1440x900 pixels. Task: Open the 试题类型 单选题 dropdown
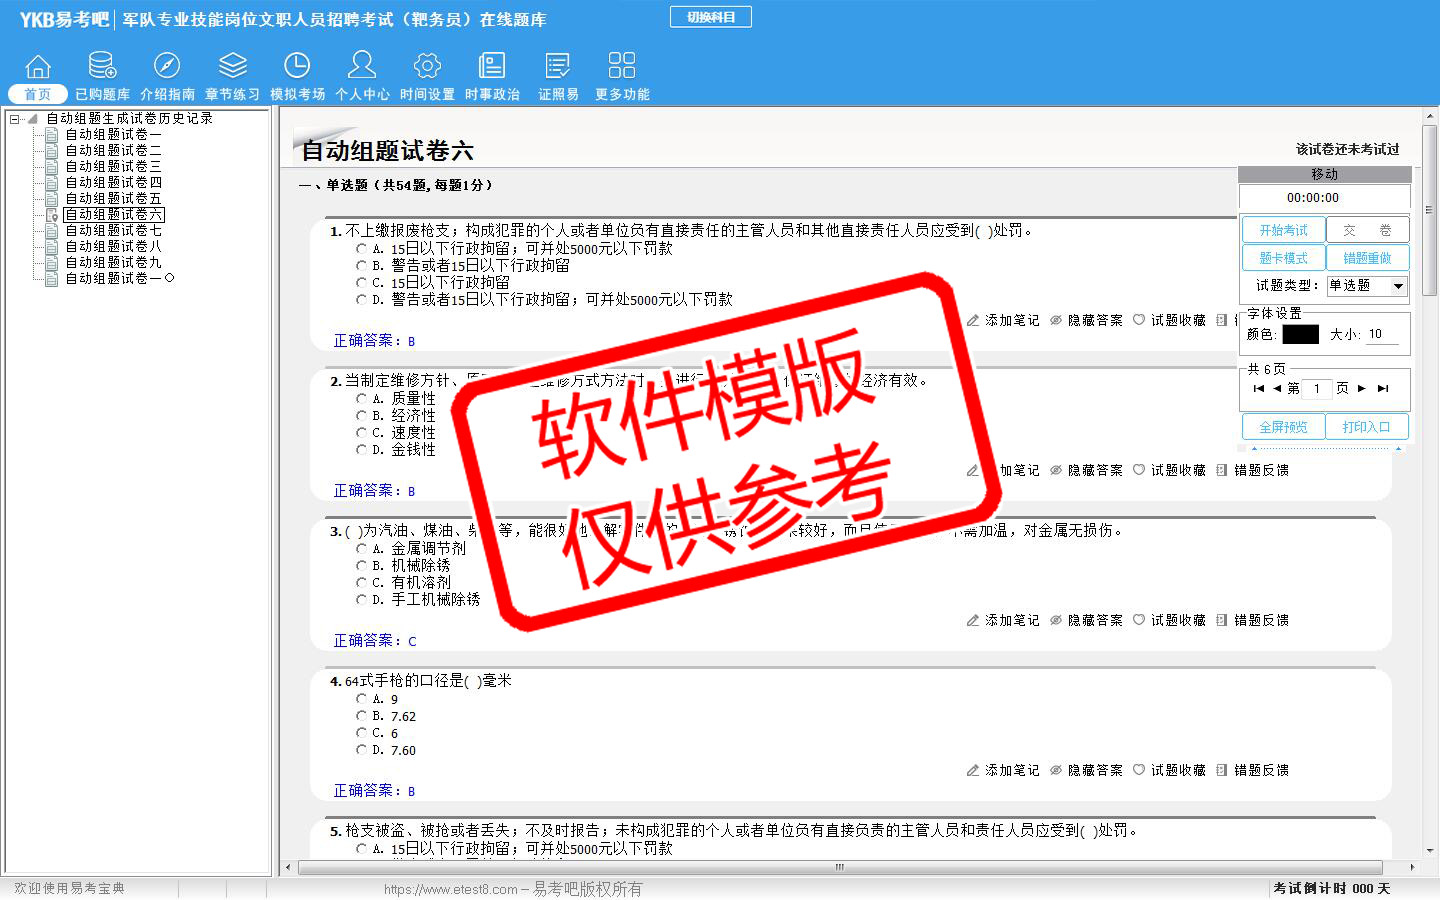[1367, 286]
